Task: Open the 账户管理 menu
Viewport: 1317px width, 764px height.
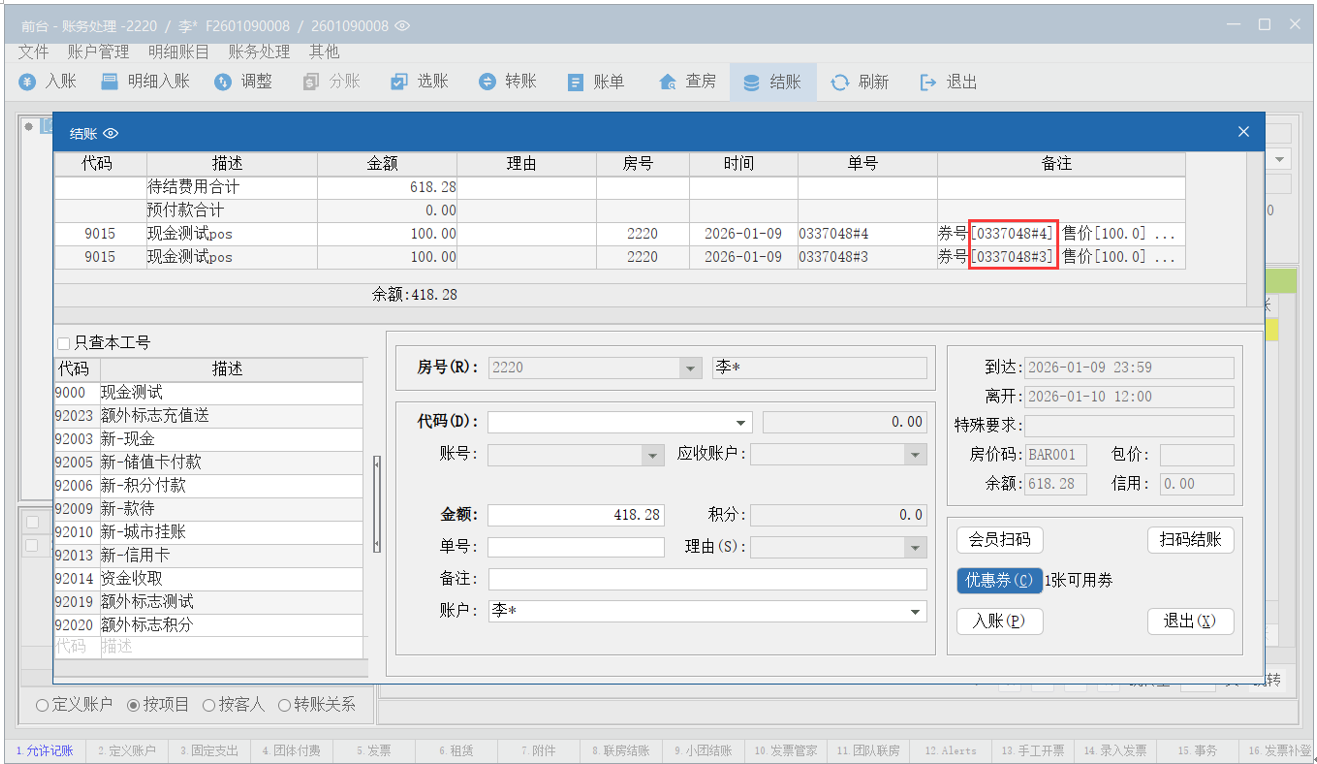Action: click(x=98, y=51)
